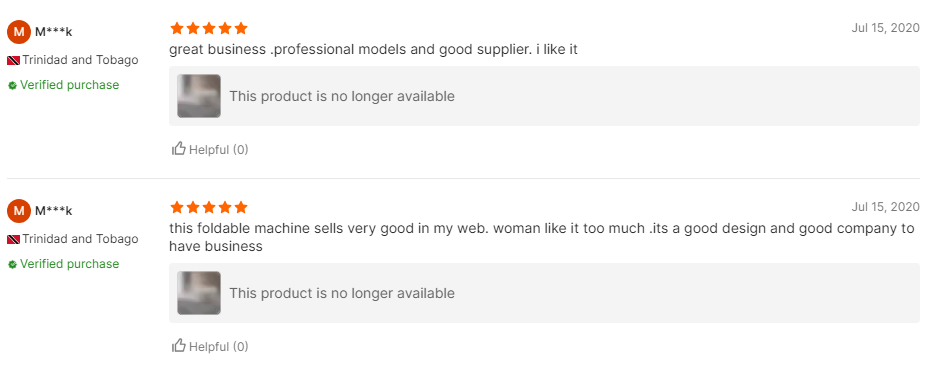Click first 'This product is no longer available' text
The width and height of the screenshot is (927, 368).
click(342, 96)
